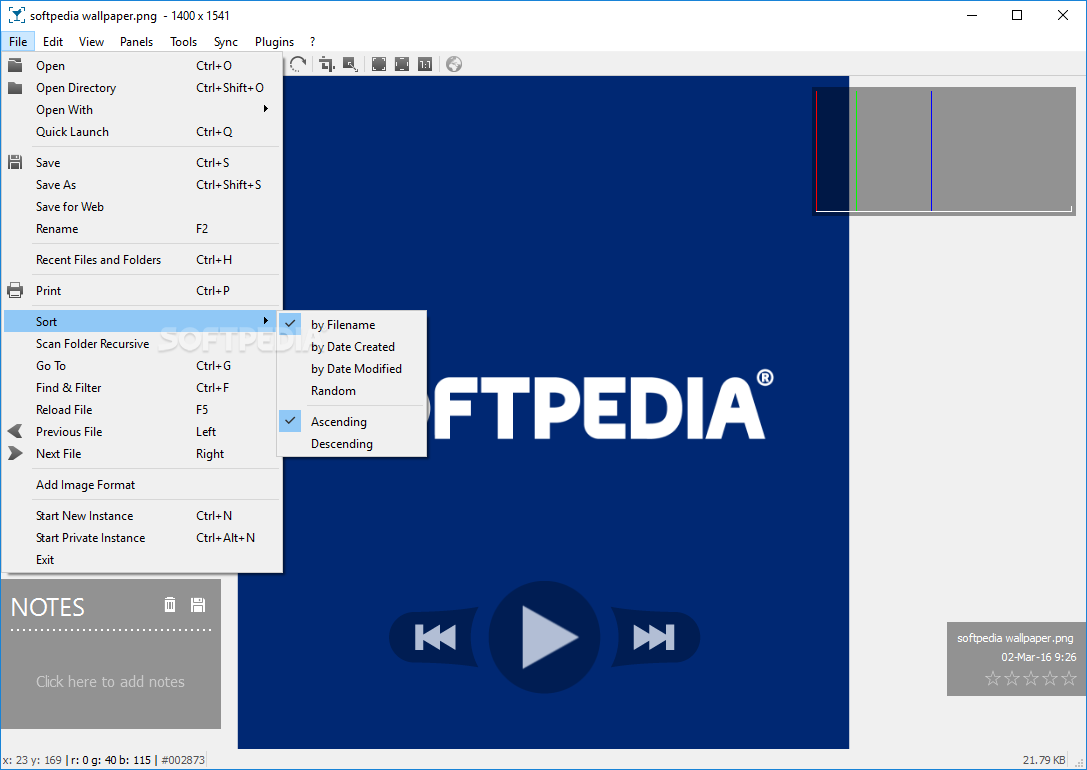The width and height of the screenshot is (1087, 770).
Task: Open the Edit menu
Action: 53,42
